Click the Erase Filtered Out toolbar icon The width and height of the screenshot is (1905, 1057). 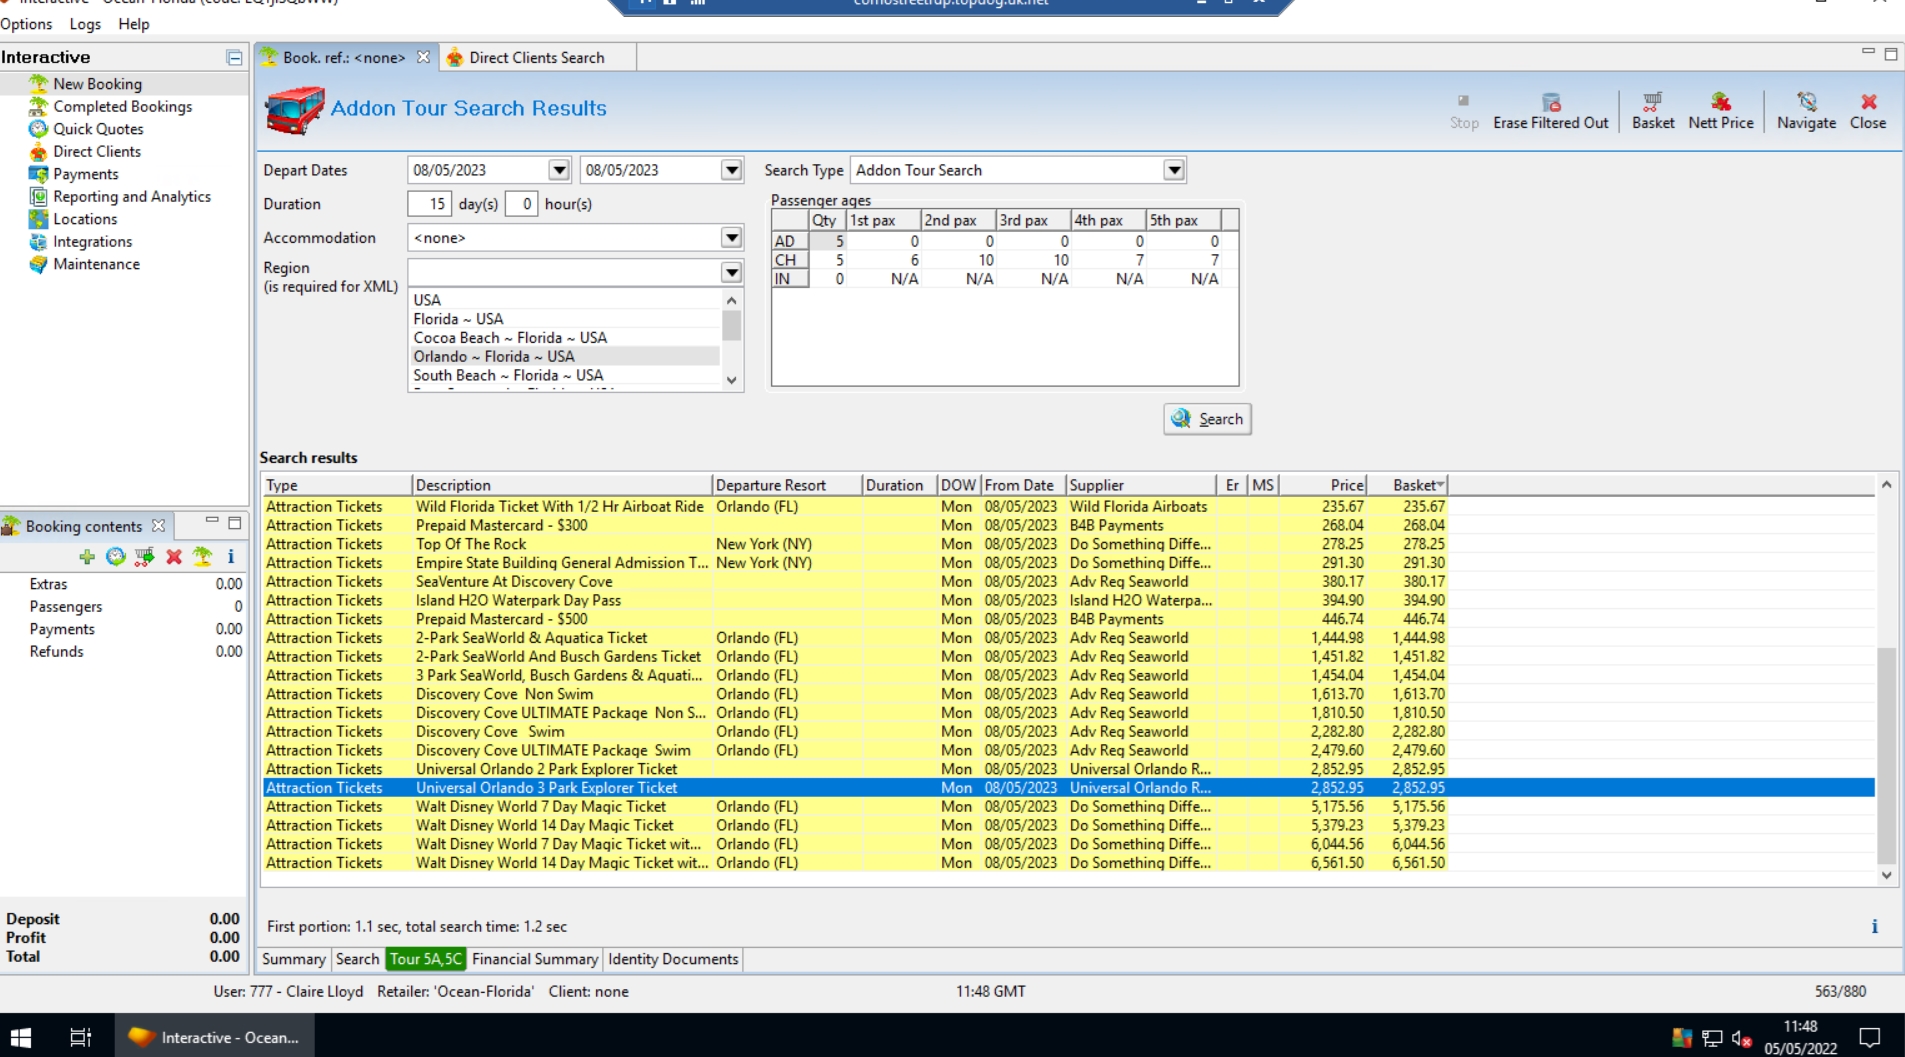[x=1551, y=102]
